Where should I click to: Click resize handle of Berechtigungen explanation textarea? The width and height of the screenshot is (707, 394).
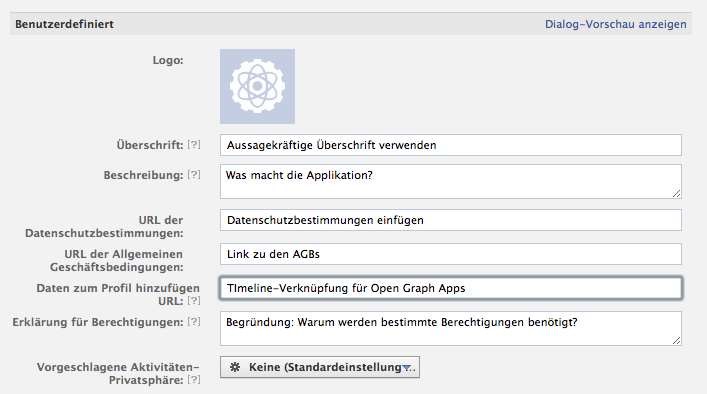click(676, 341)
